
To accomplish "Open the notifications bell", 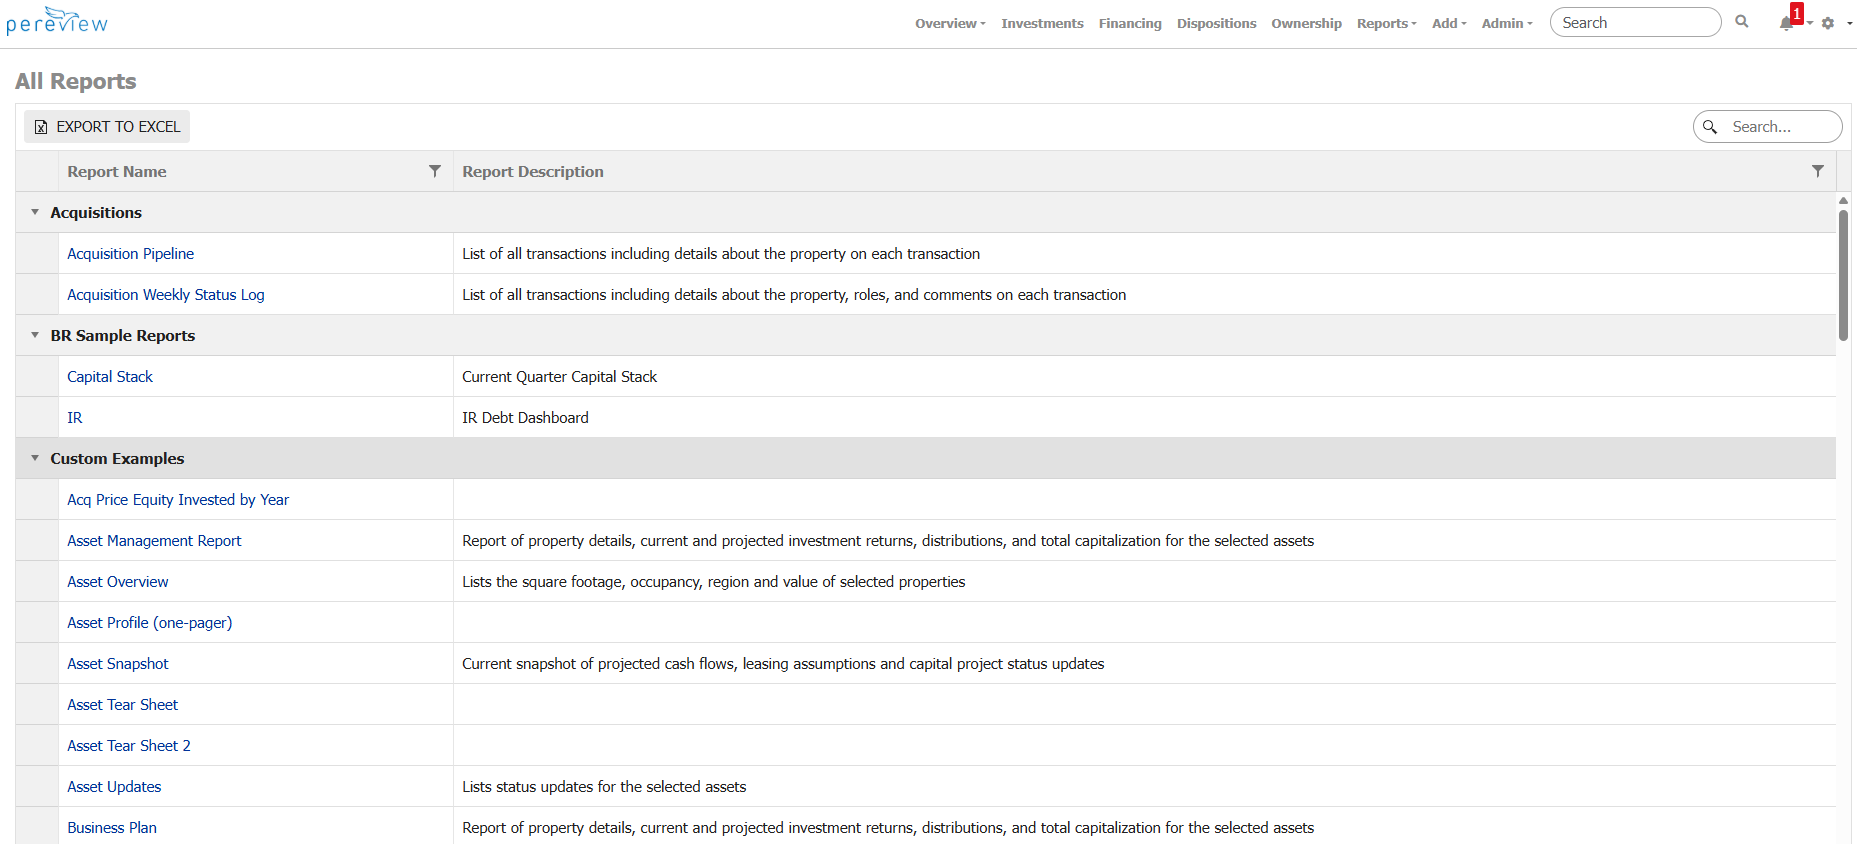I will [1786, 23].
